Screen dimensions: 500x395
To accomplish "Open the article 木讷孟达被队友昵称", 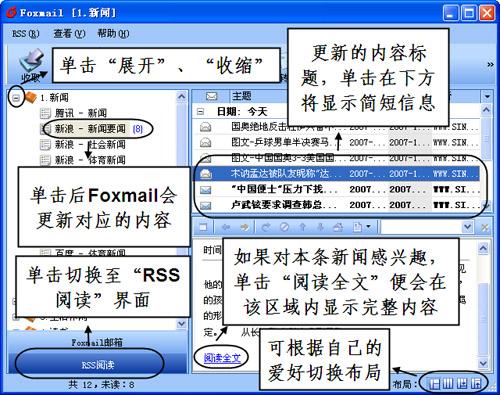I will point(284,174).
